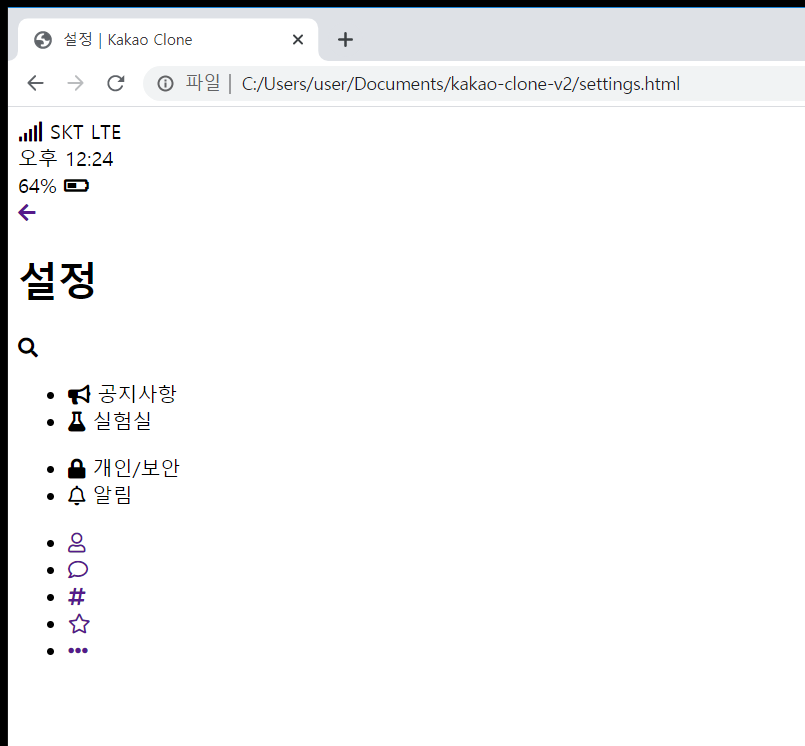Click the flask icon beside 실험실

click(76, 422)
